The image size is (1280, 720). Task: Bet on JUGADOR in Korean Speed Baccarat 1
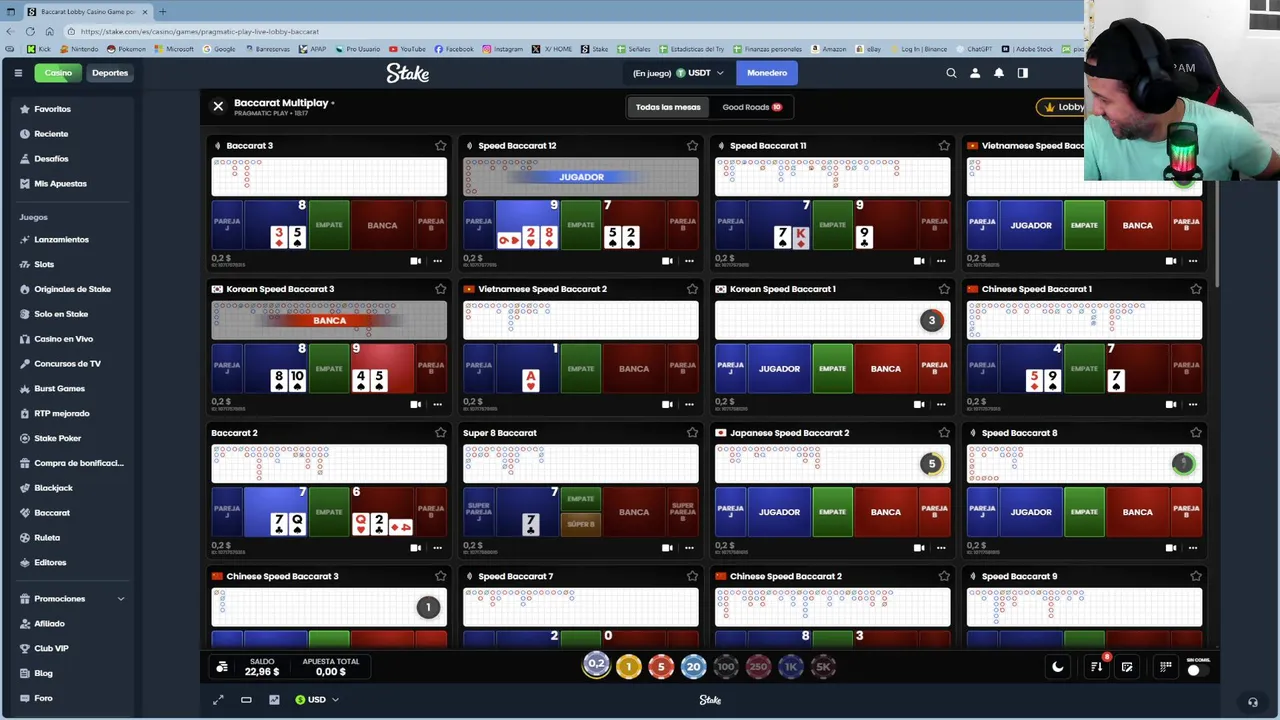pyautogui.click(x=779, y=369)
